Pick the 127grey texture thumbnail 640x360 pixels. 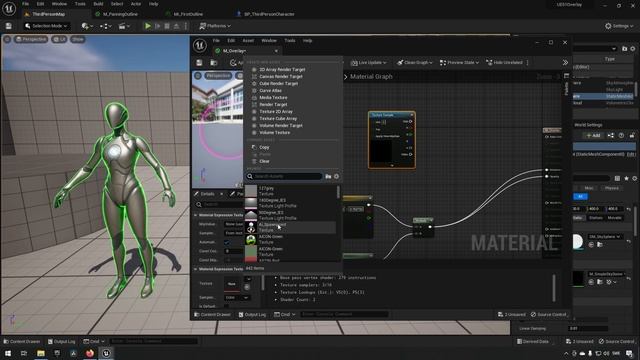coord(251,191)
